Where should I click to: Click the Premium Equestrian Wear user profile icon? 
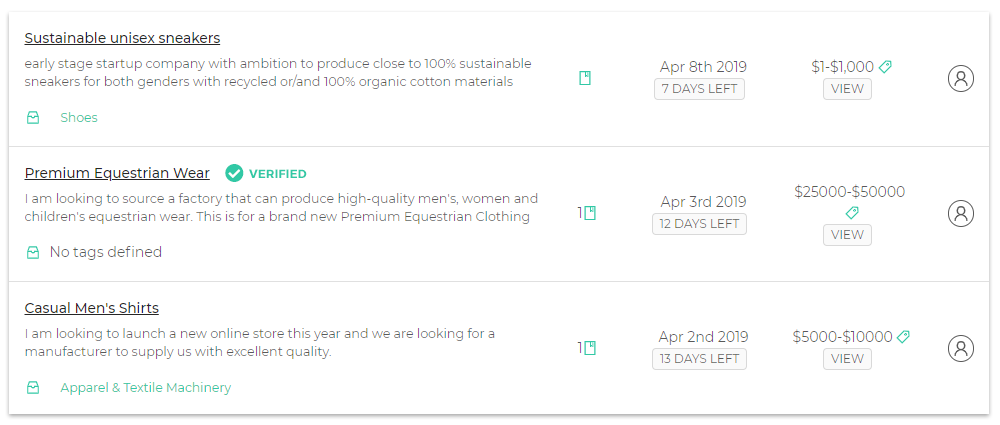(x=960, y=213)
